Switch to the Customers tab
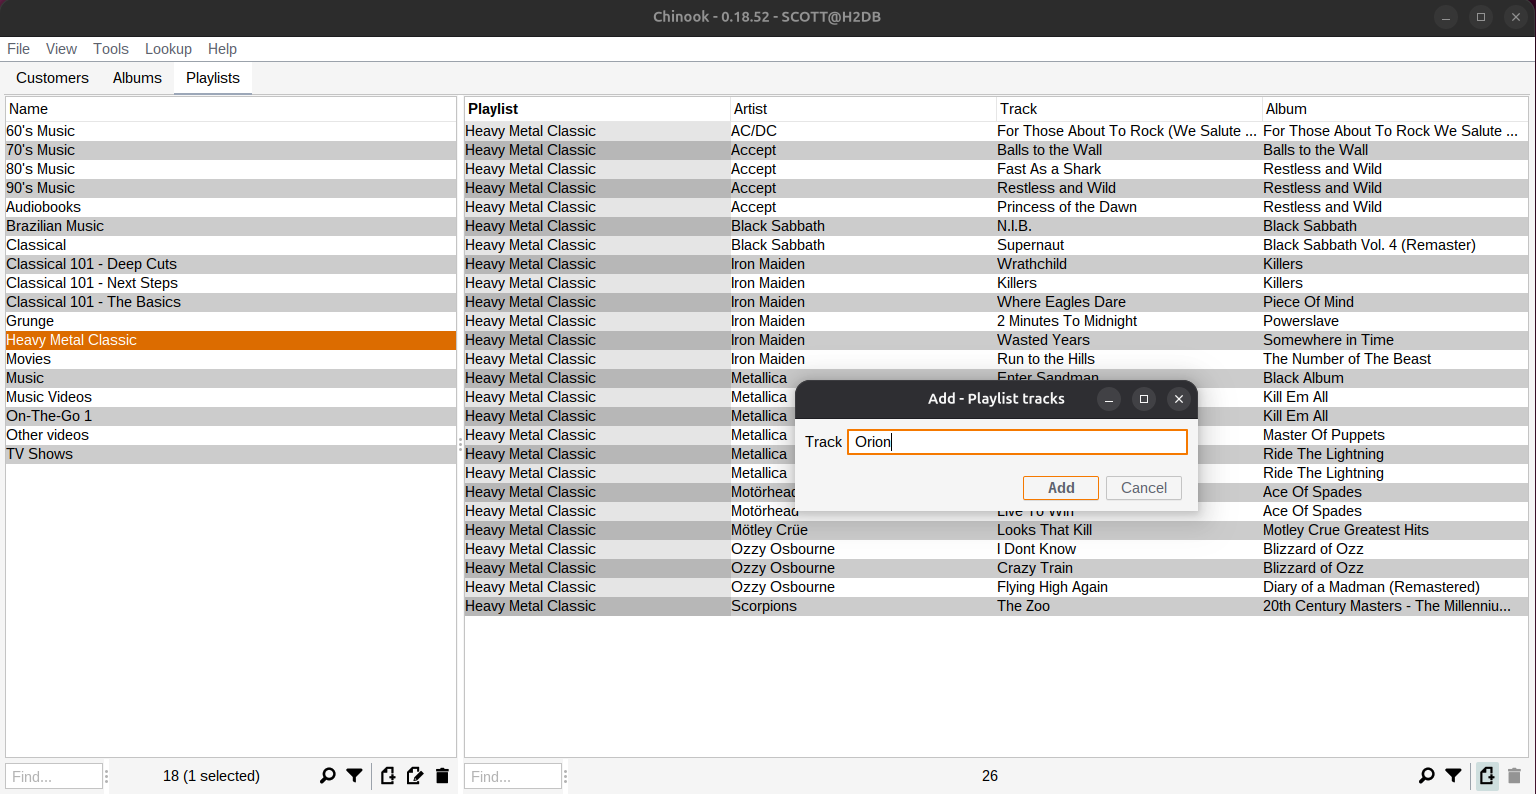Screen dimensions: 1536x794 (52, 77)
